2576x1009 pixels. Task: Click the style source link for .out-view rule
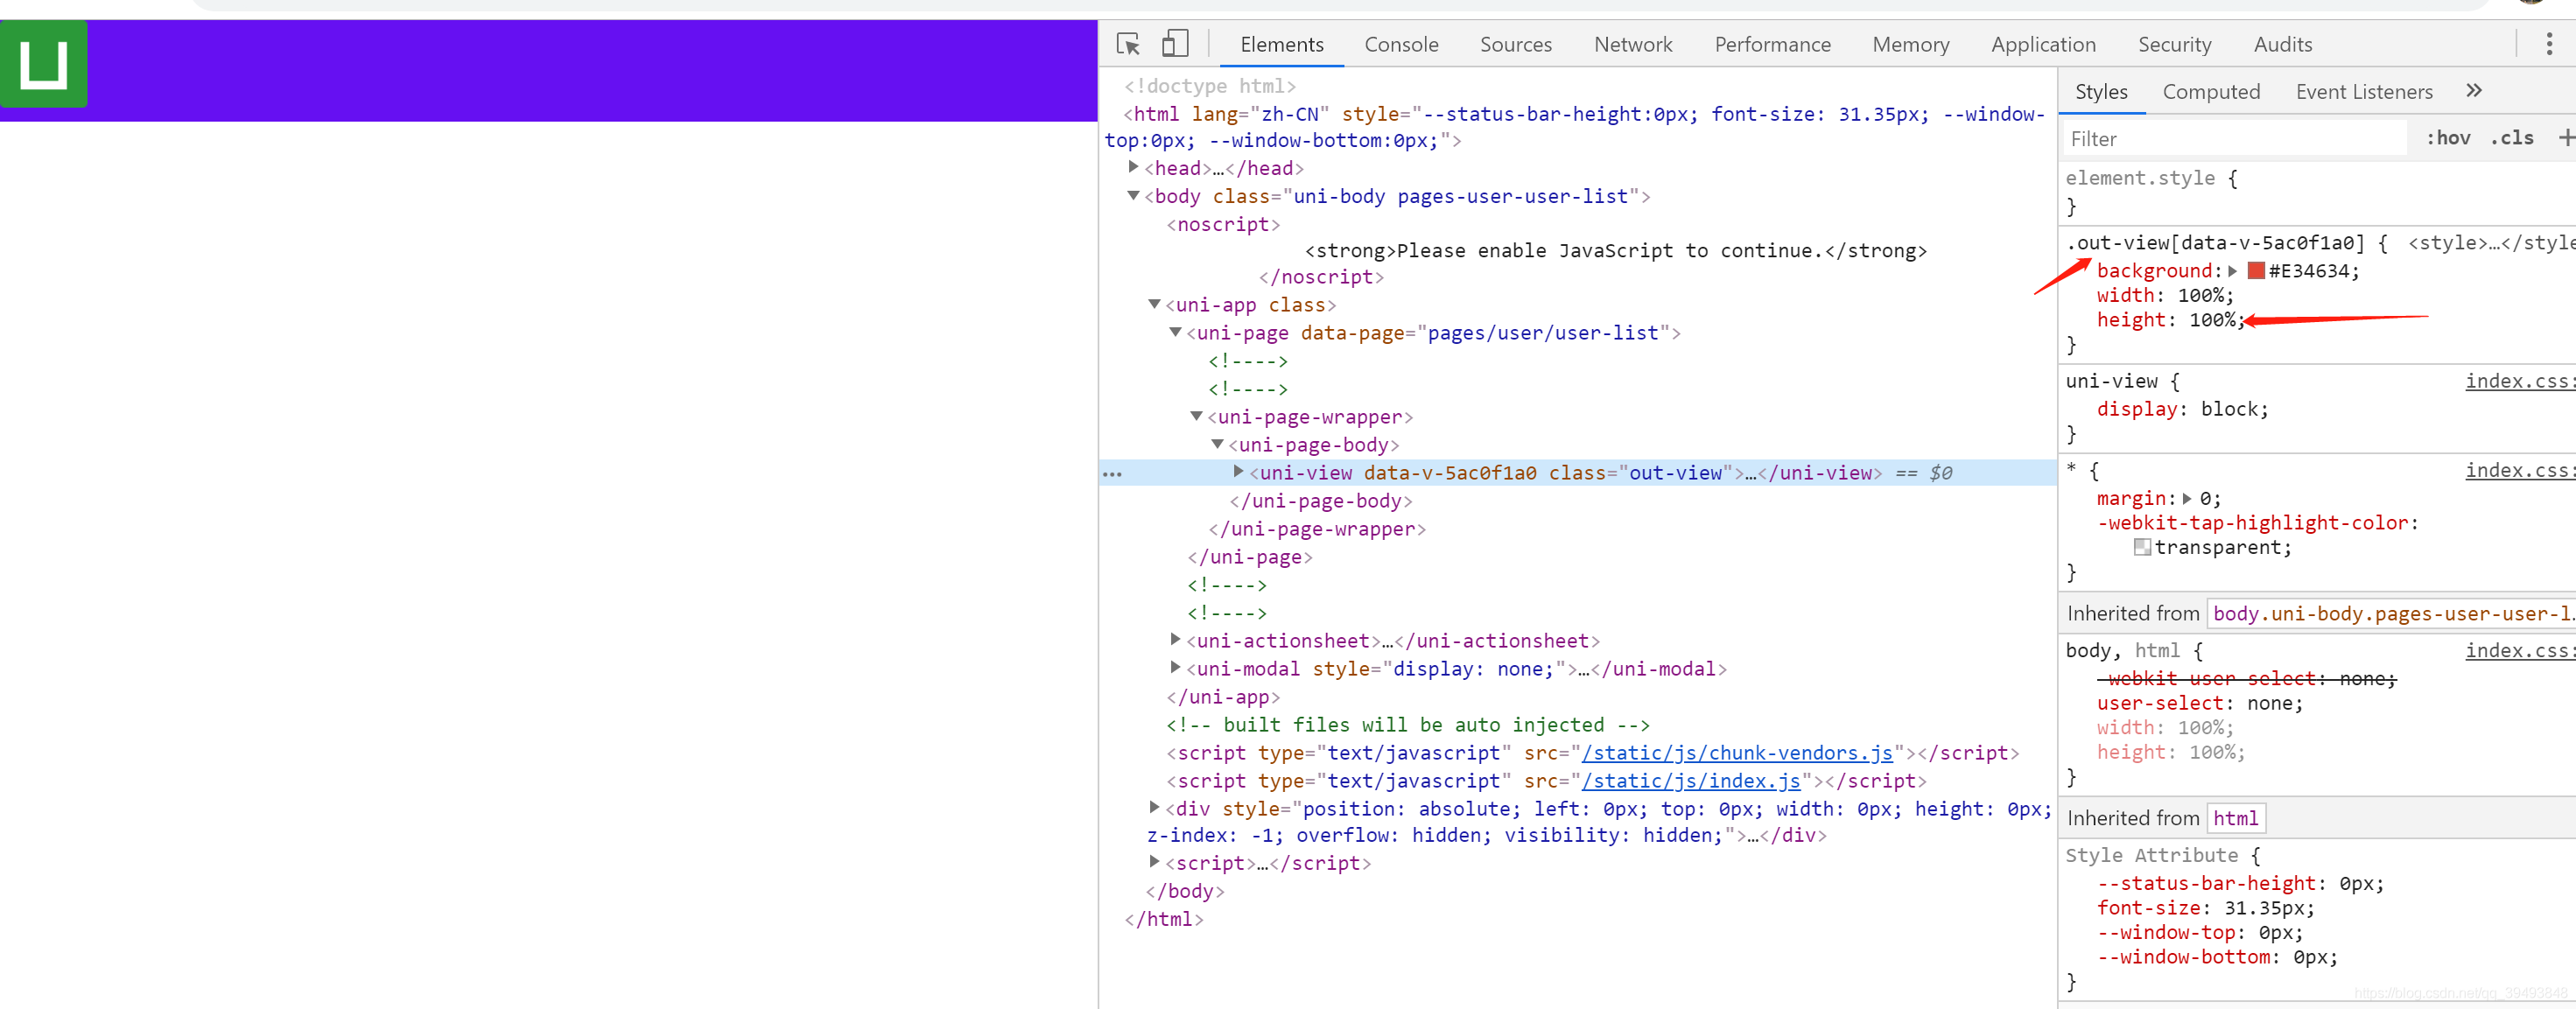[x=2491, y=243]
